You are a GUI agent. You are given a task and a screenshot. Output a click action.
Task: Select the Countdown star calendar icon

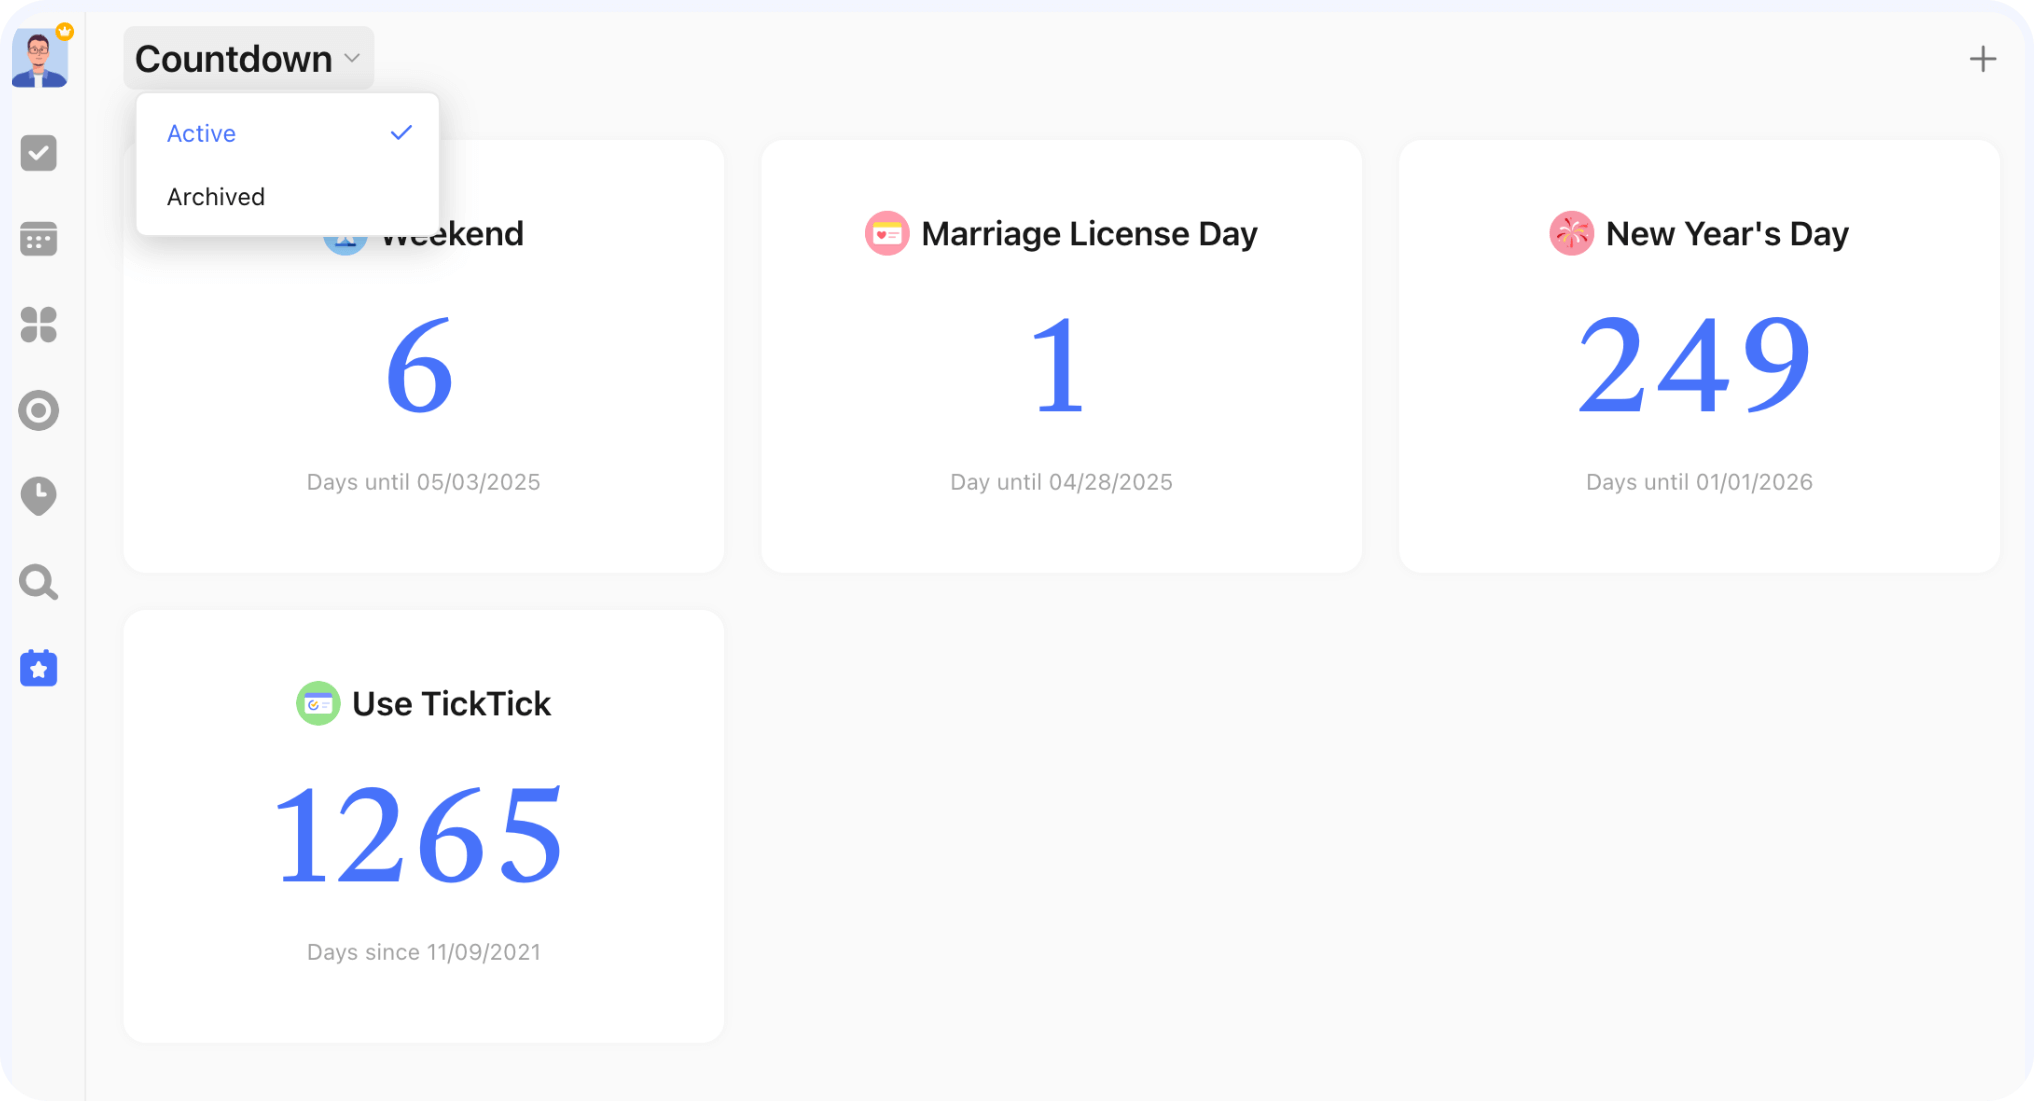pyautogui.click(x=39, y=669)
